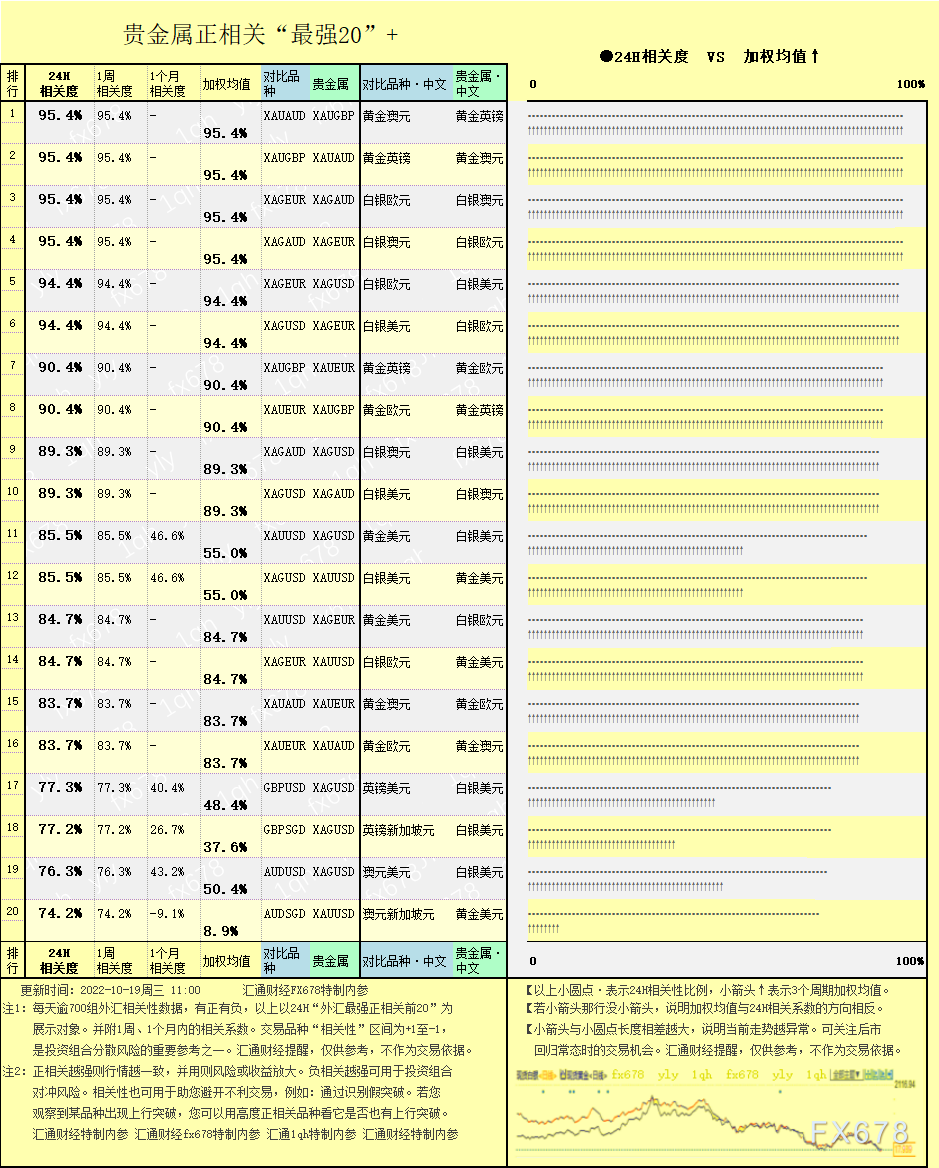
Task: Select AUDSGD in rank 20 row
Action: tap(284, 914)
